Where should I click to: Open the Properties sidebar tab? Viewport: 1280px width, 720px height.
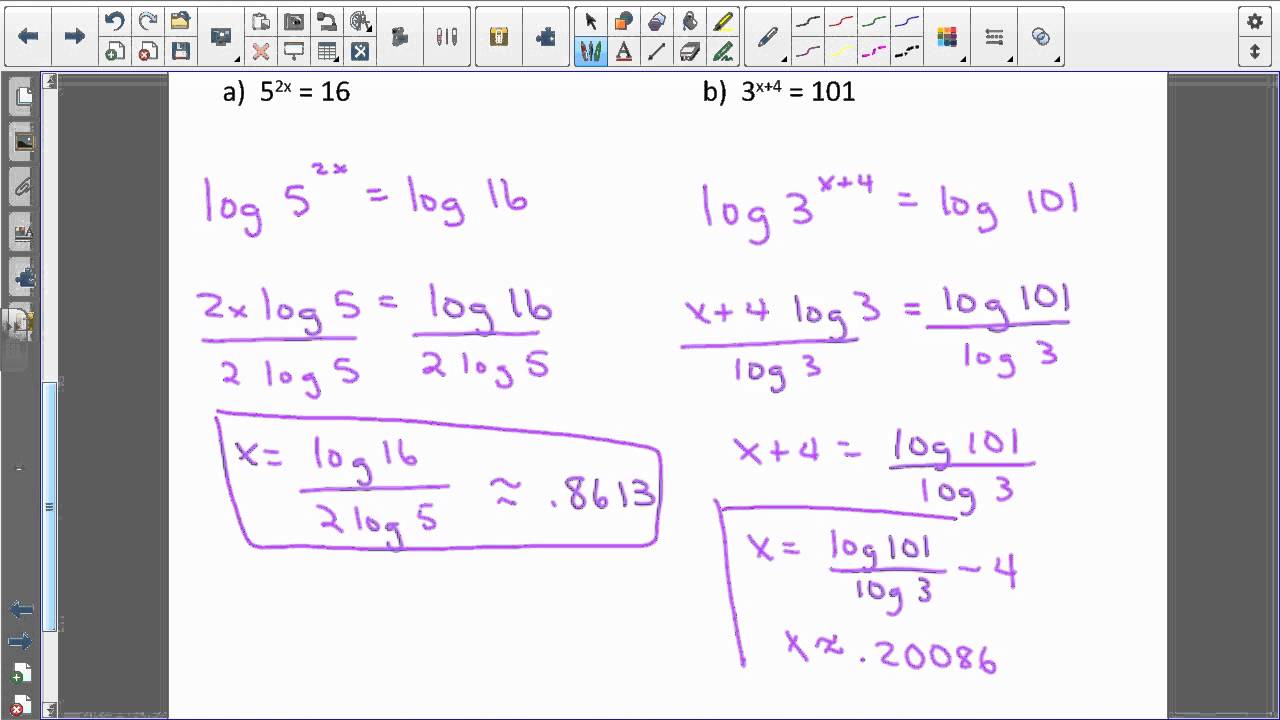click(x=22, y=233)
